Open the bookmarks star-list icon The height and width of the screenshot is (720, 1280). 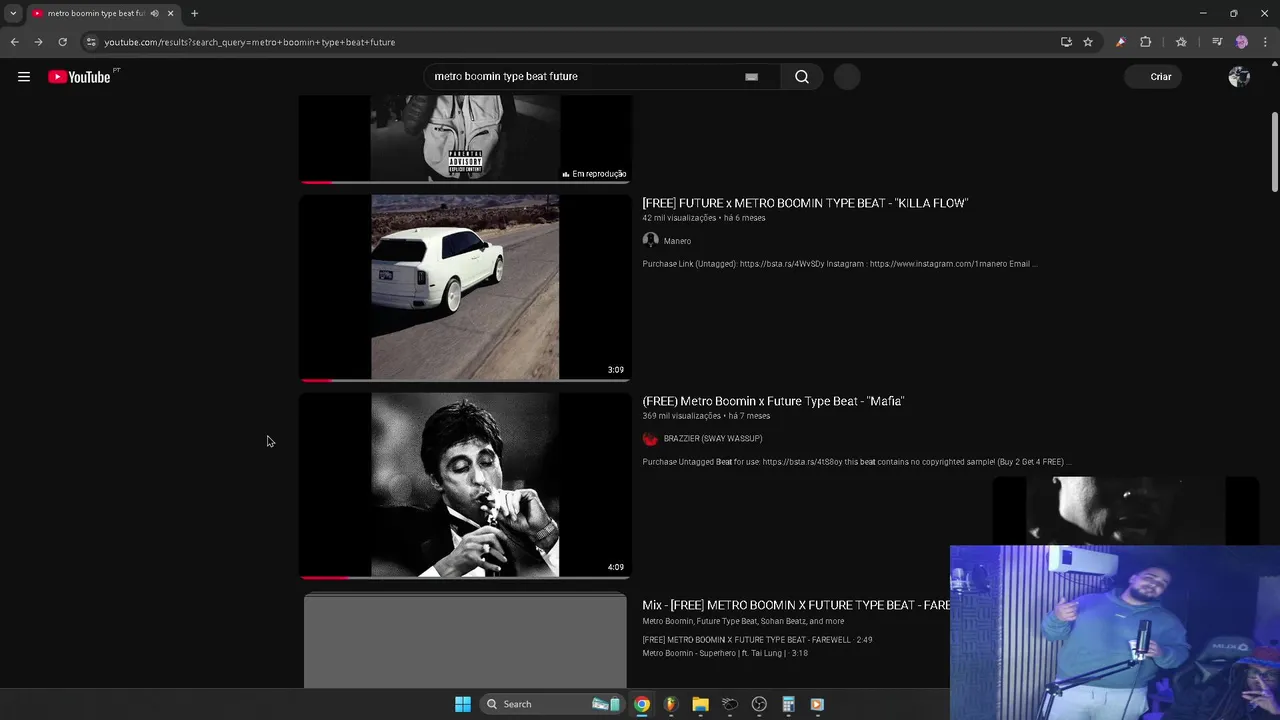coord(1181,42)
